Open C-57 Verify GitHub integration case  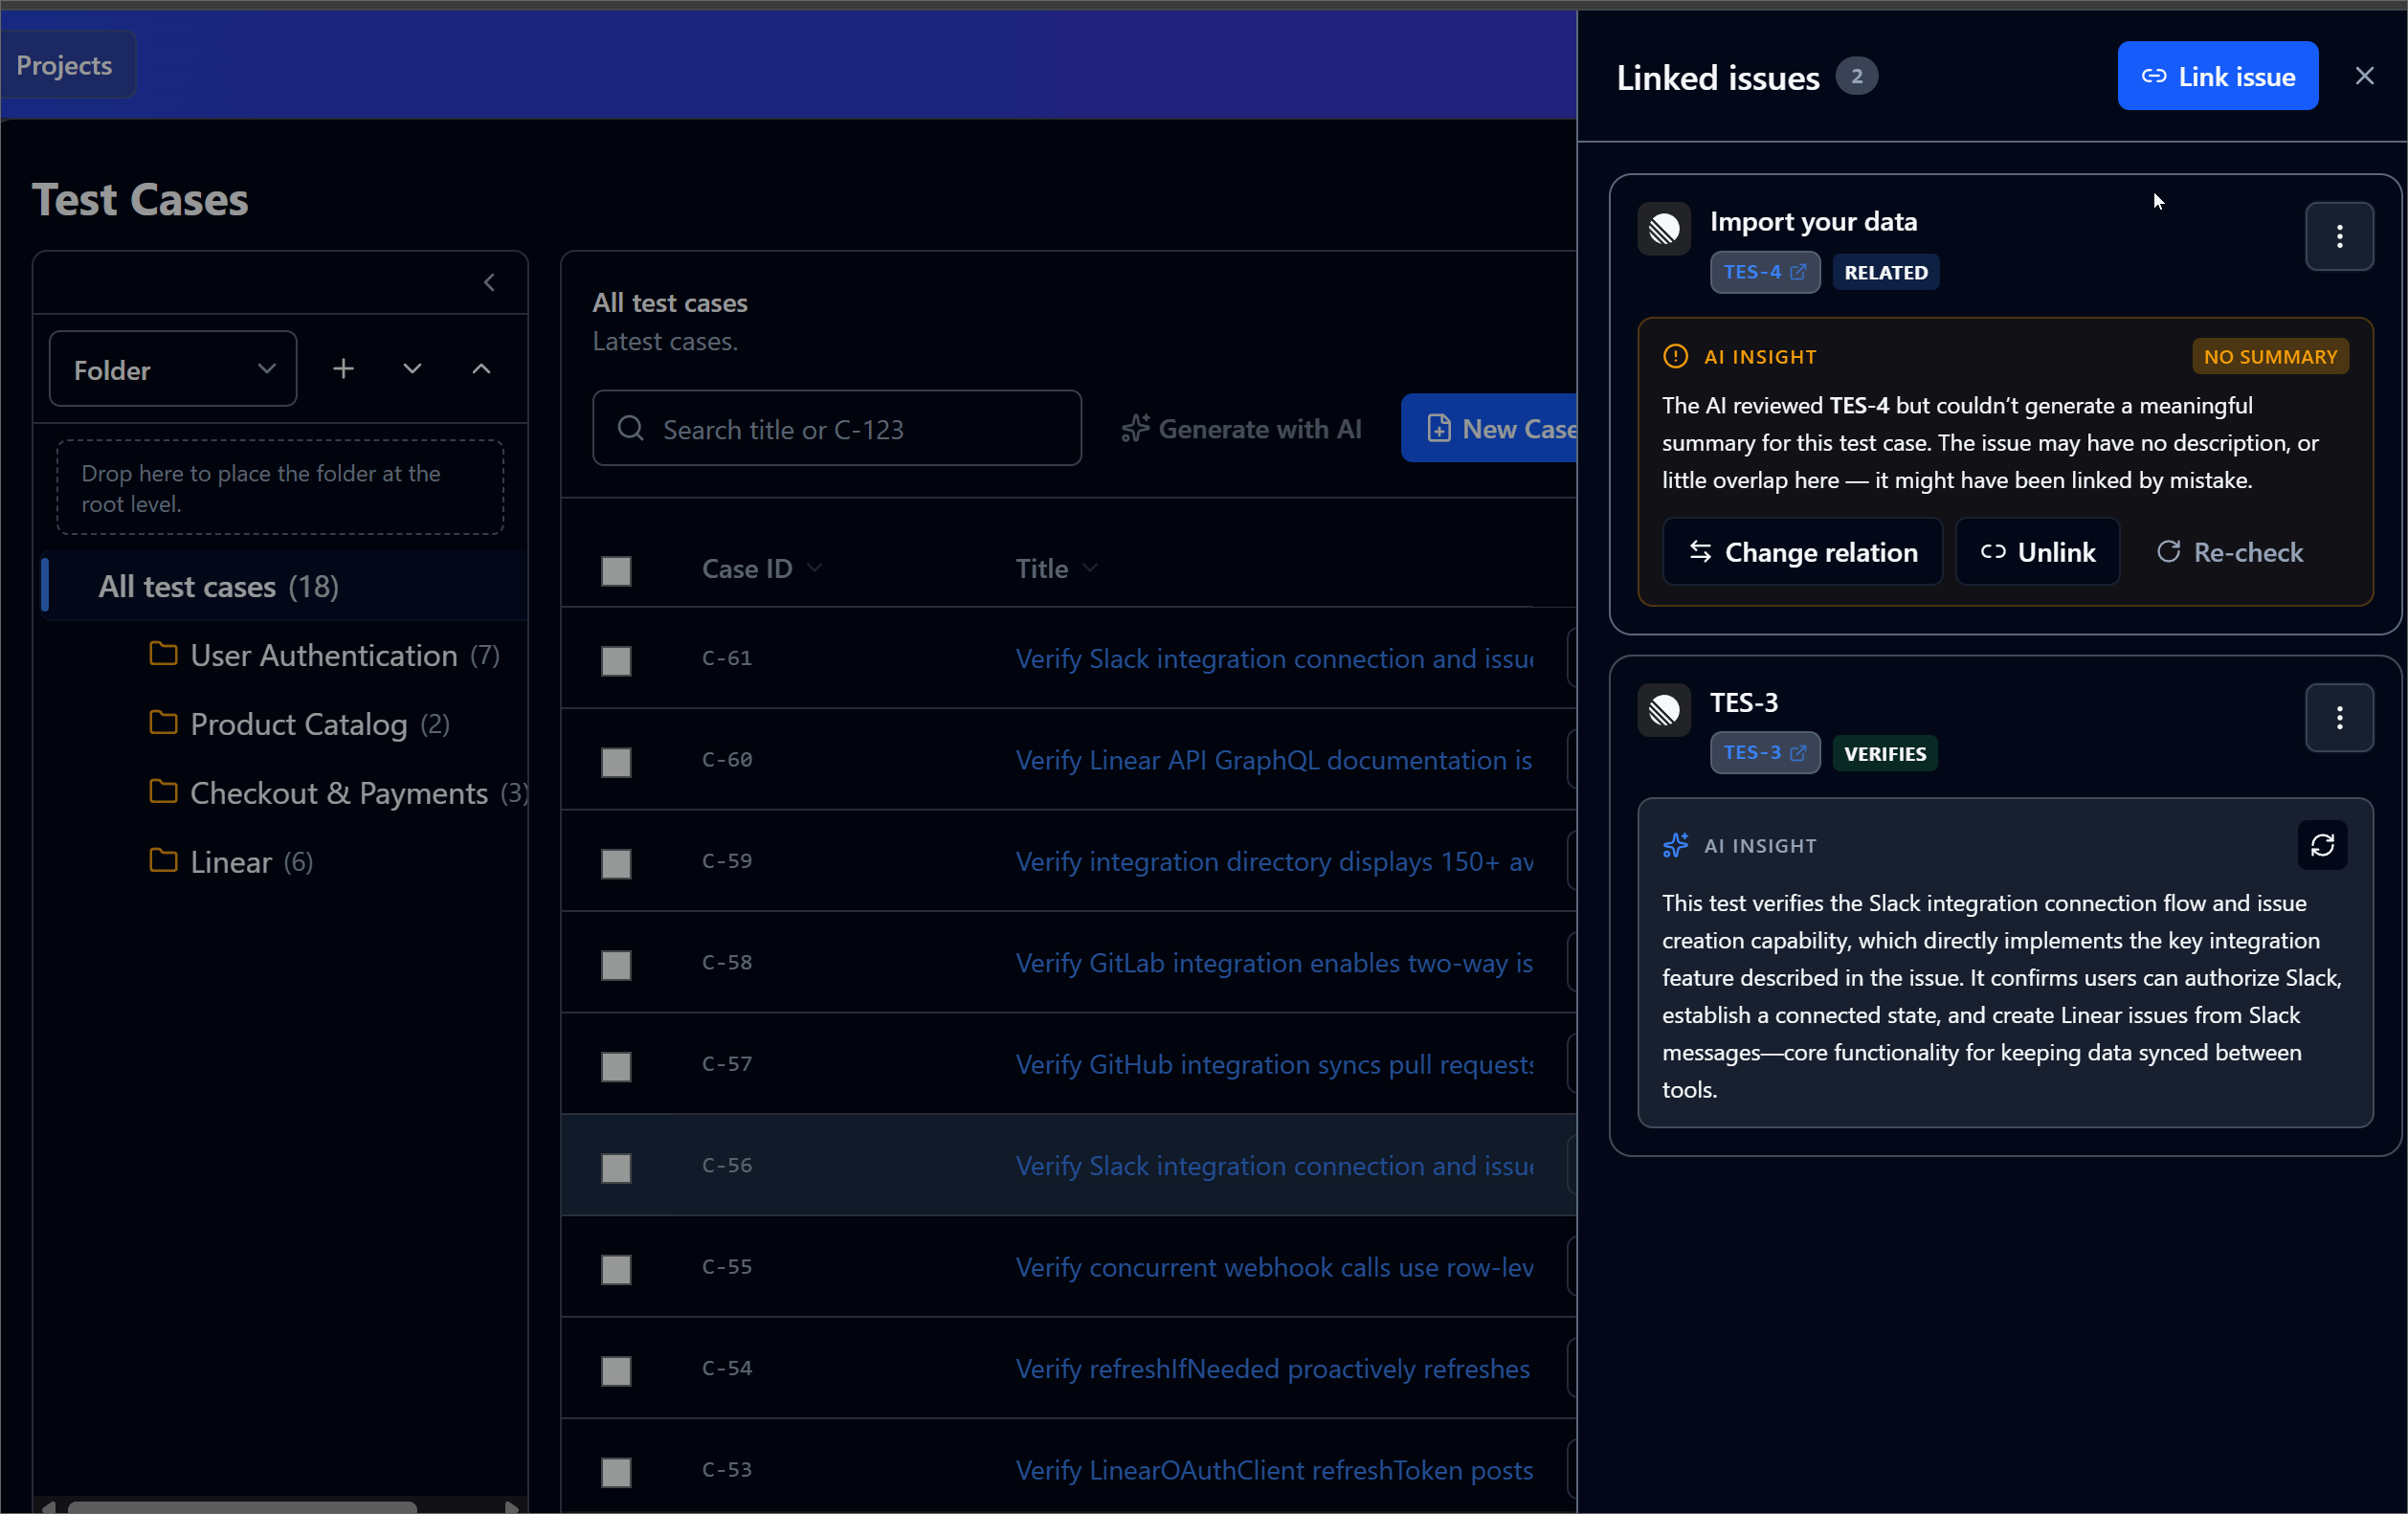point(1274,1065)
